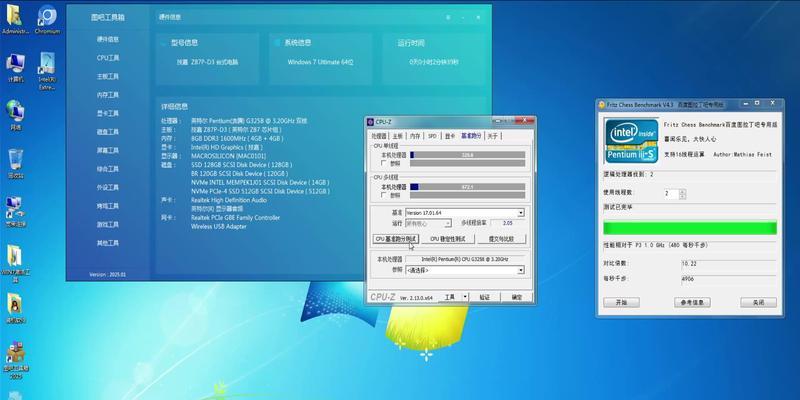
Task: Switch to the 处理器 tab in CPU-Z
Action: 379,136
